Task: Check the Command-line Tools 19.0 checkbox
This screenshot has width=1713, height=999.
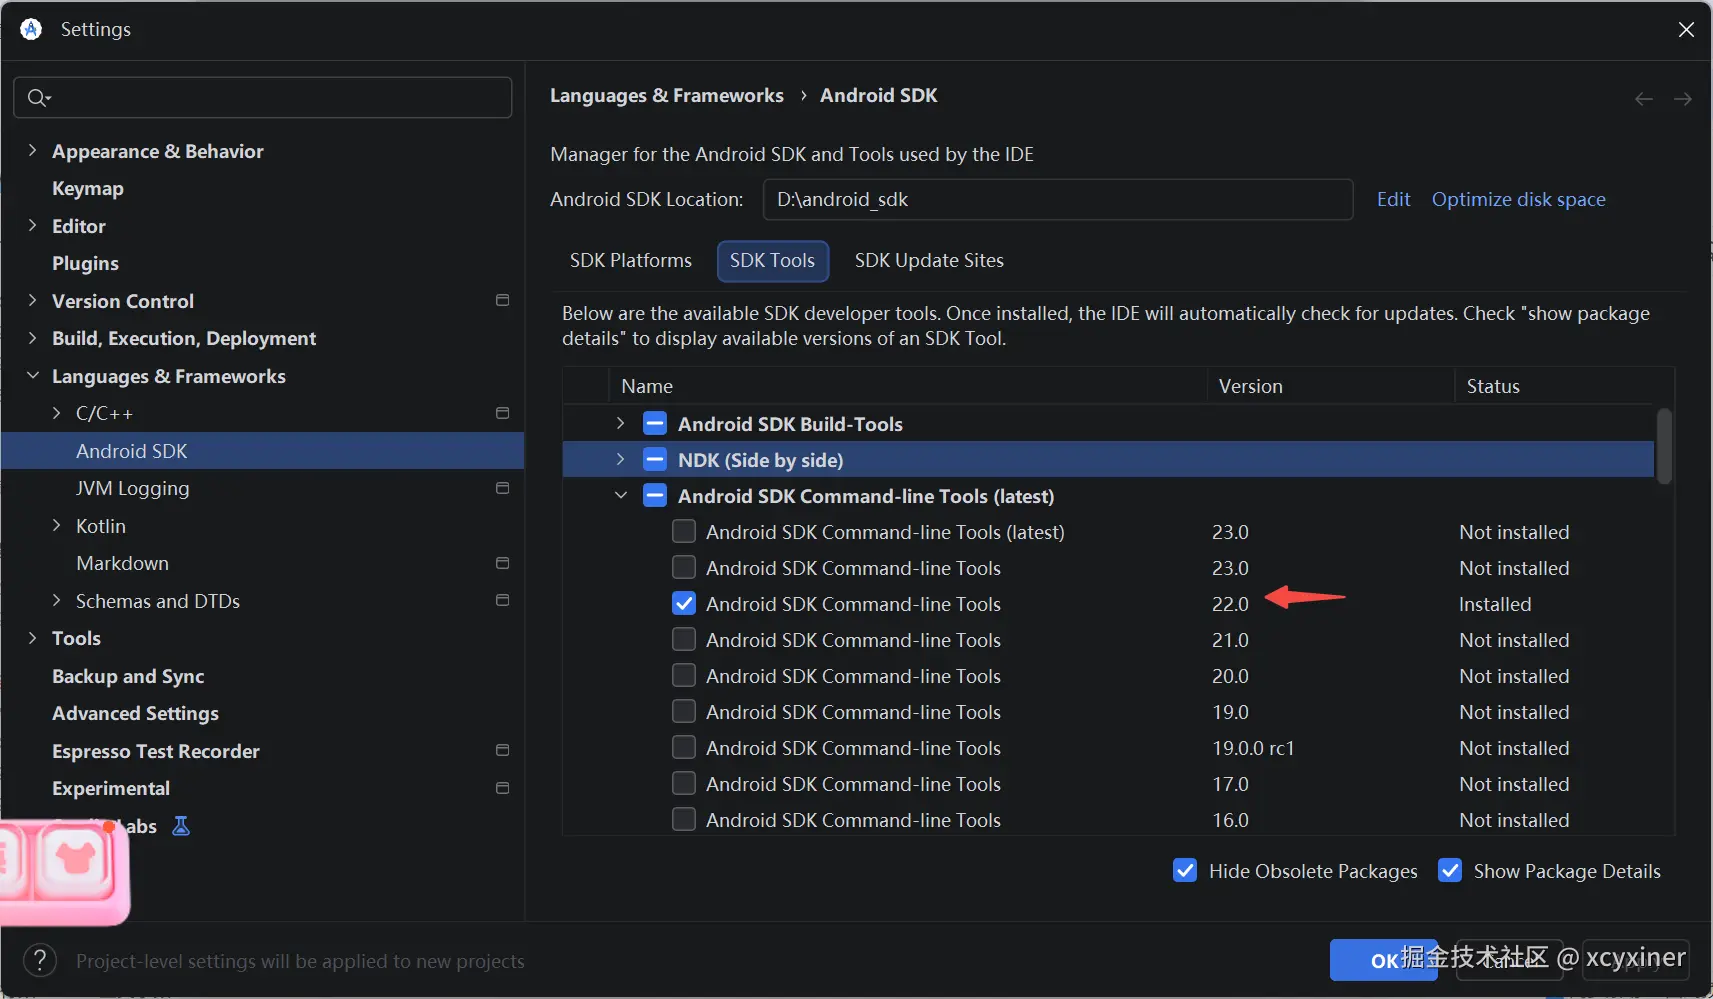Action: pos(684,712)
